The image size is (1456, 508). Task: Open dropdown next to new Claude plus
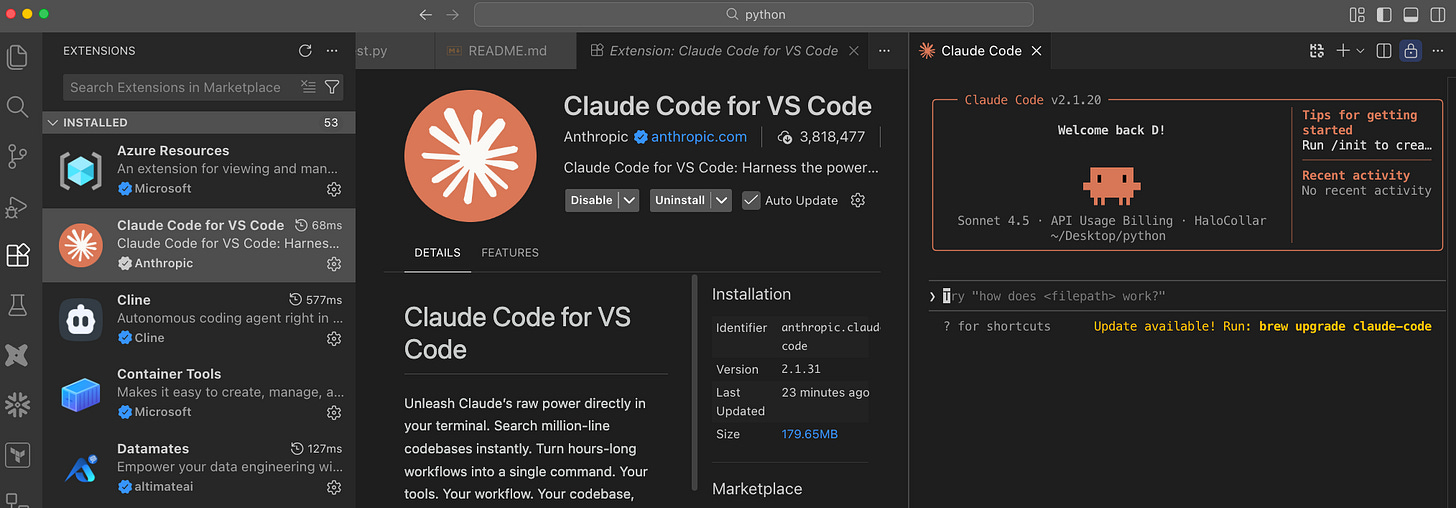coord(1361,50)
